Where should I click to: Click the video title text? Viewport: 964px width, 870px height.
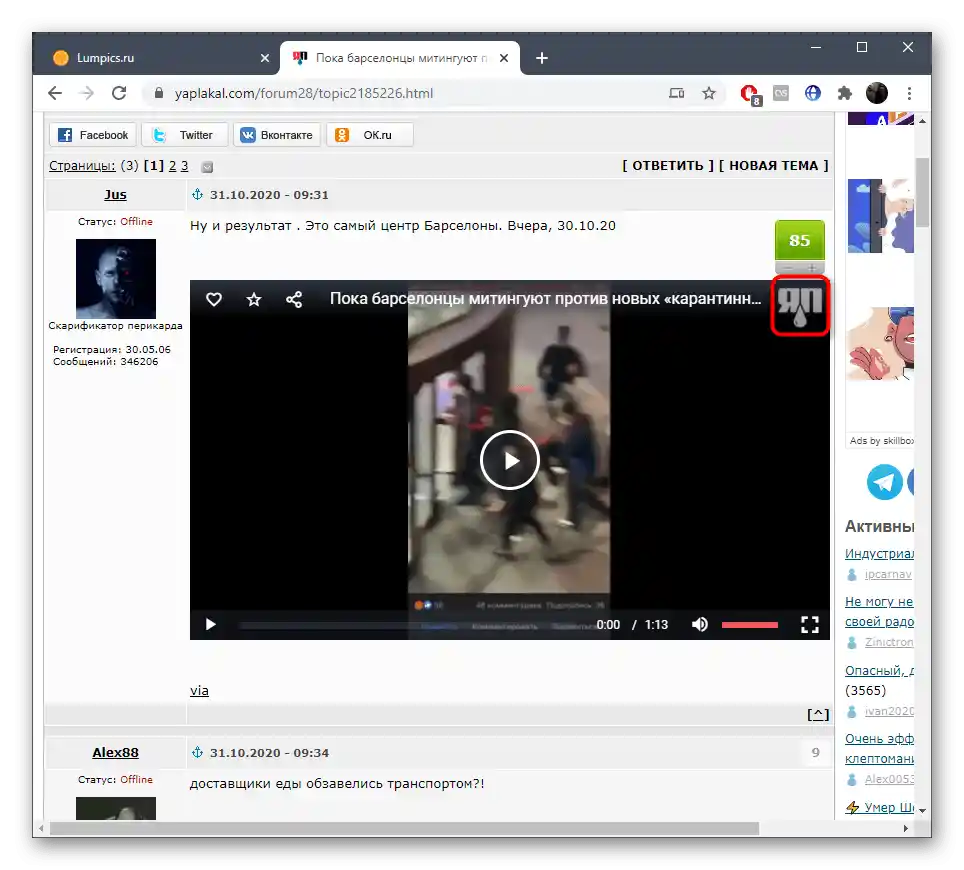(545, 299)
